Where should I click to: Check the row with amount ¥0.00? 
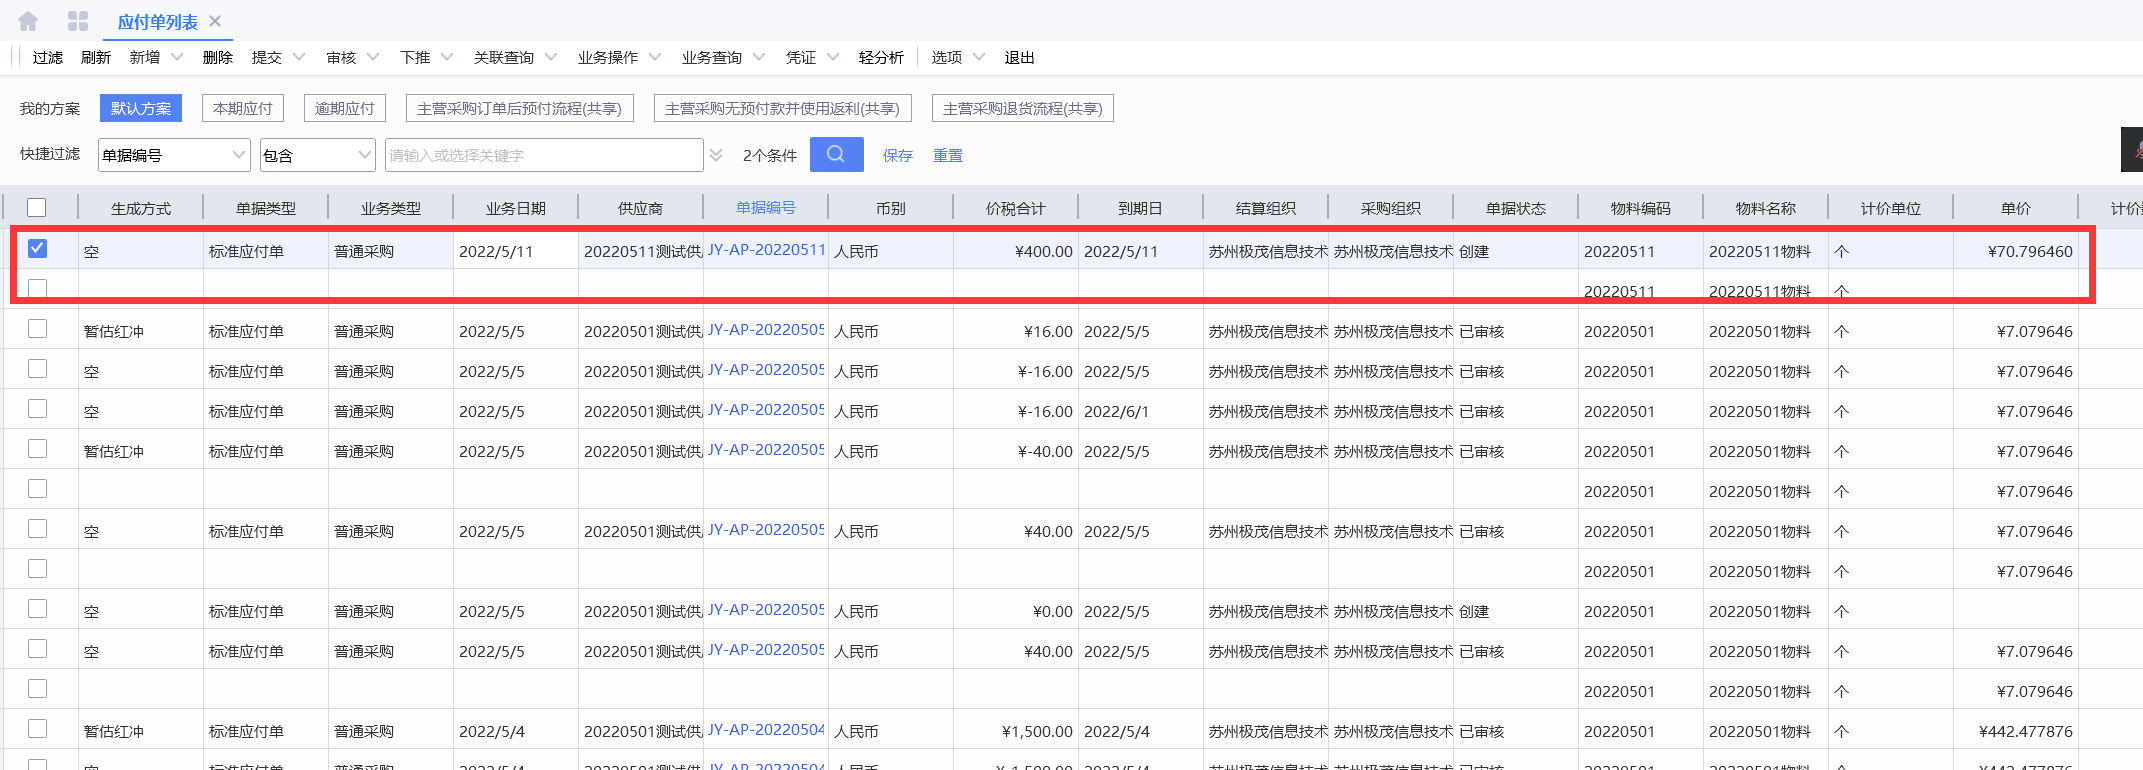37,608
